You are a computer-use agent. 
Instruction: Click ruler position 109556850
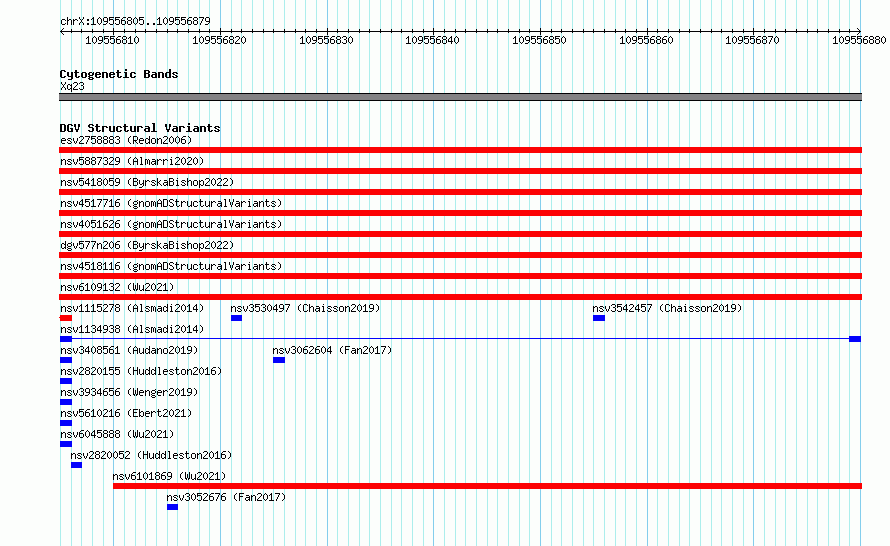point(539,40)
